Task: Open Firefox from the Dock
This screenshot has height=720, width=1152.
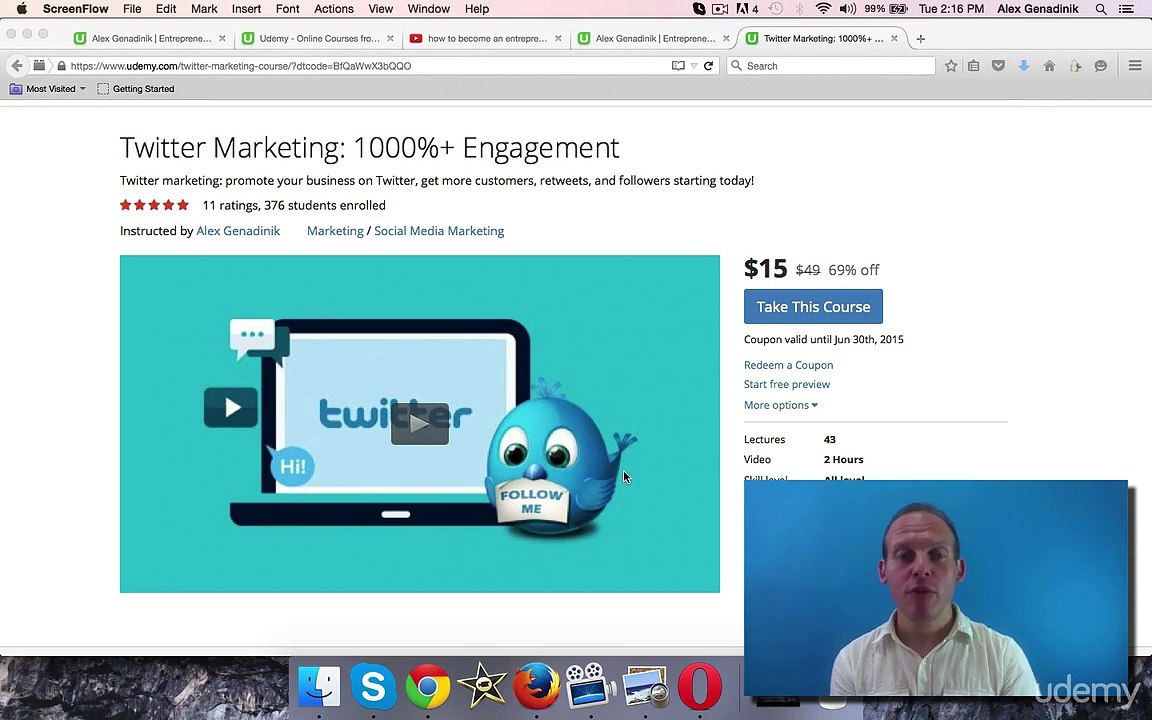Action: (536, 686)
